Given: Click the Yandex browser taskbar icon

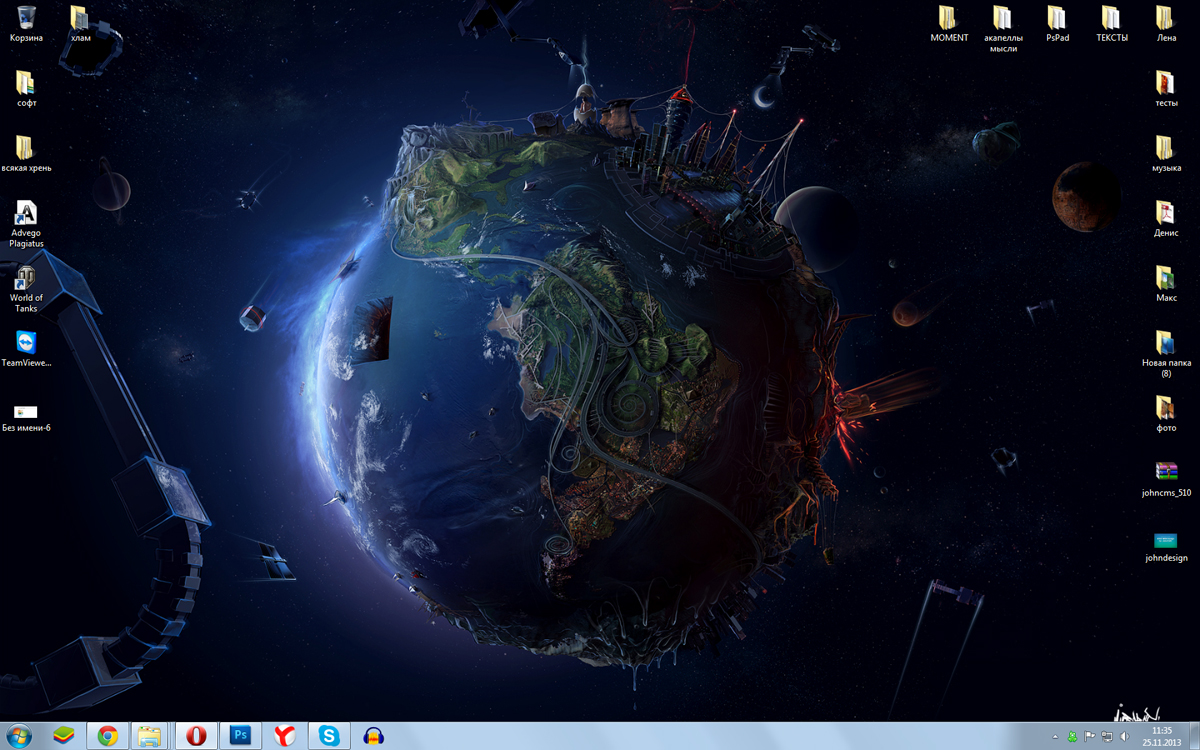Looking at the screenshot, I should coord(285,736).
